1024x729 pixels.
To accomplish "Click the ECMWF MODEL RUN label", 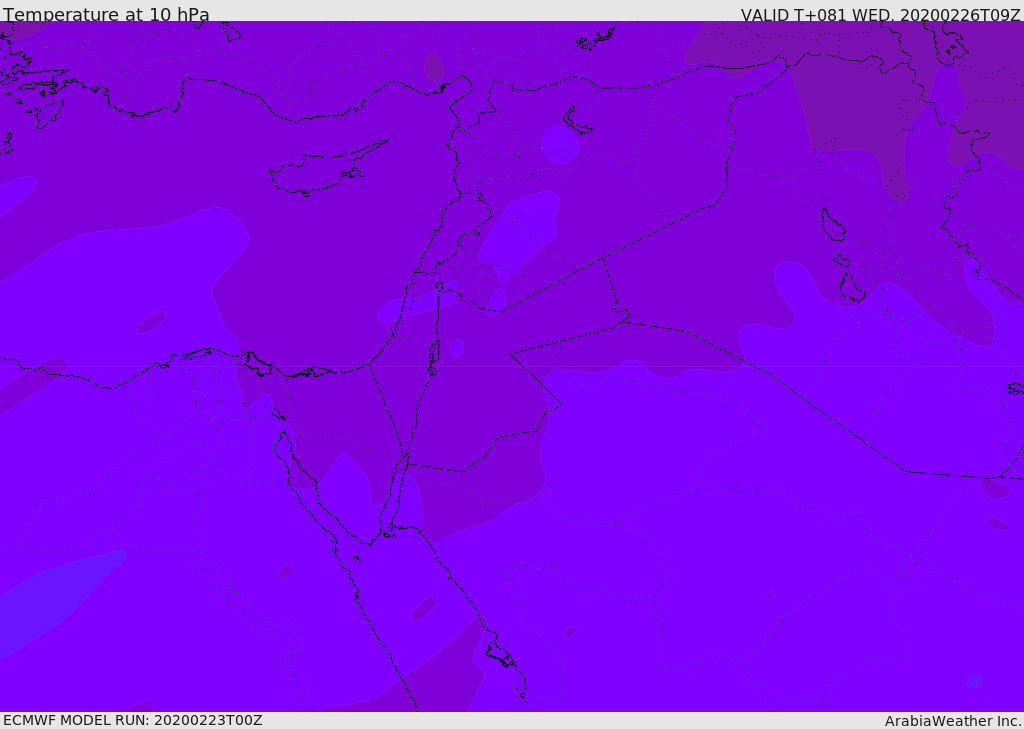I will [132, 720].
